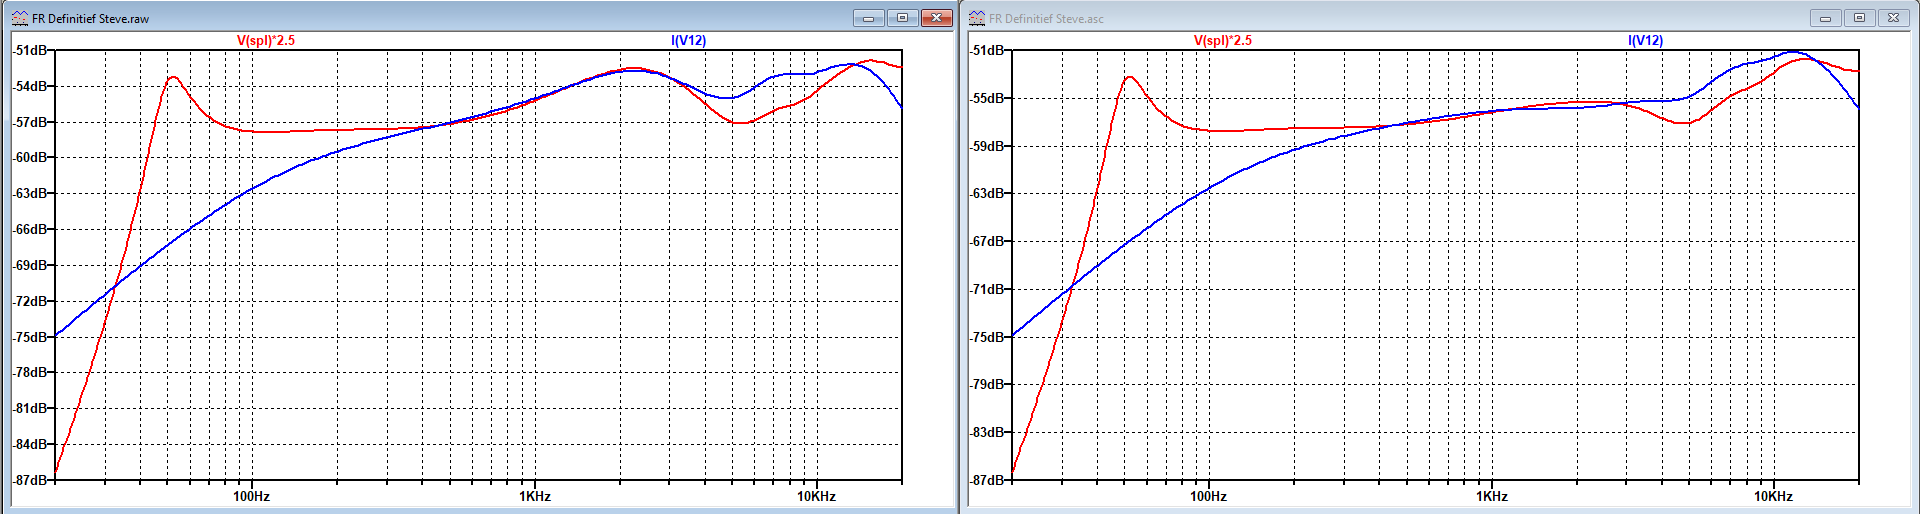Click the -54dB axis label in the .raw window

[x=30, y=86]
